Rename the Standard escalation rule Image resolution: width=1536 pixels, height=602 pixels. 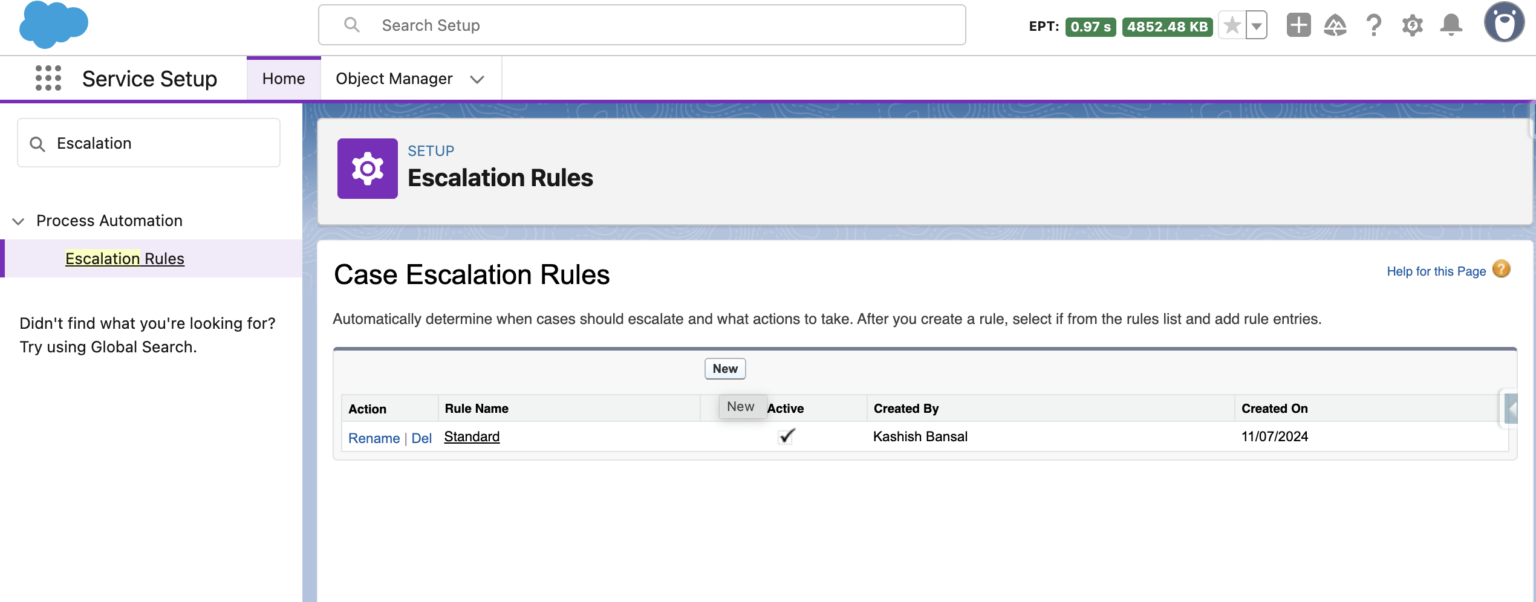(373, 438)
